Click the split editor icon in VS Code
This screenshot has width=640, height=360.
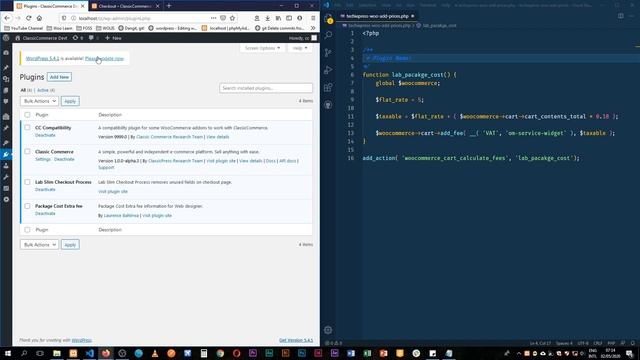[x=620, y=16]
